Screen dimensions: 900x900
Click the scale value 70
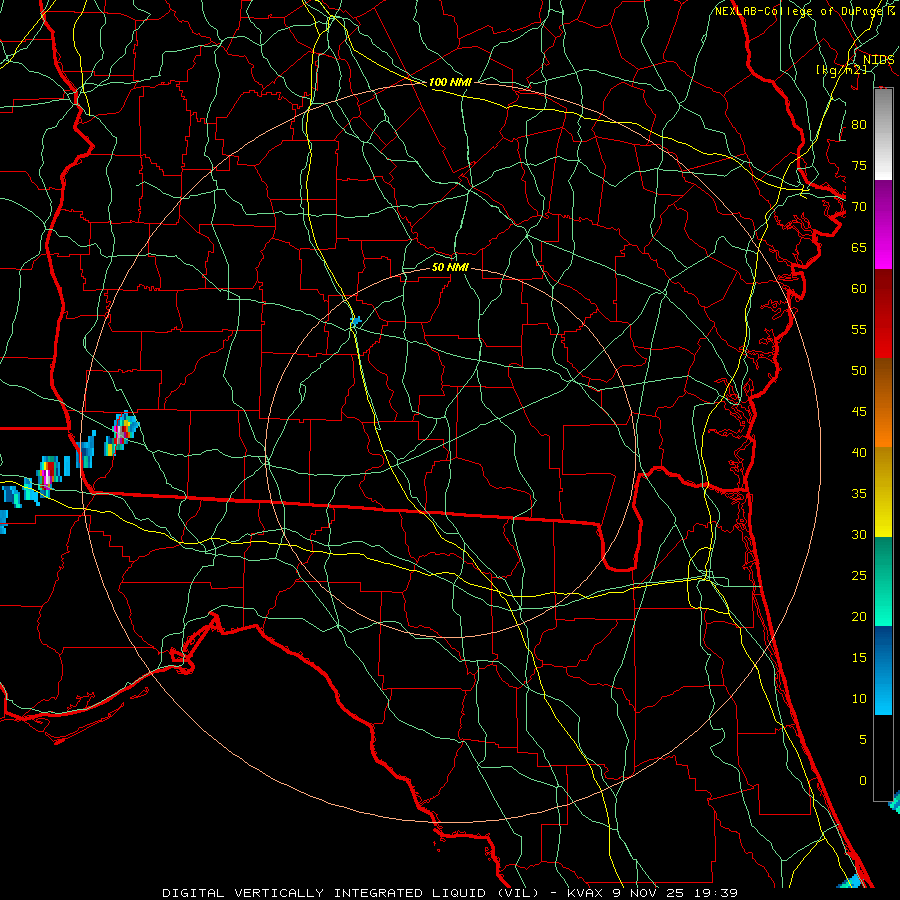pos(859,207)
